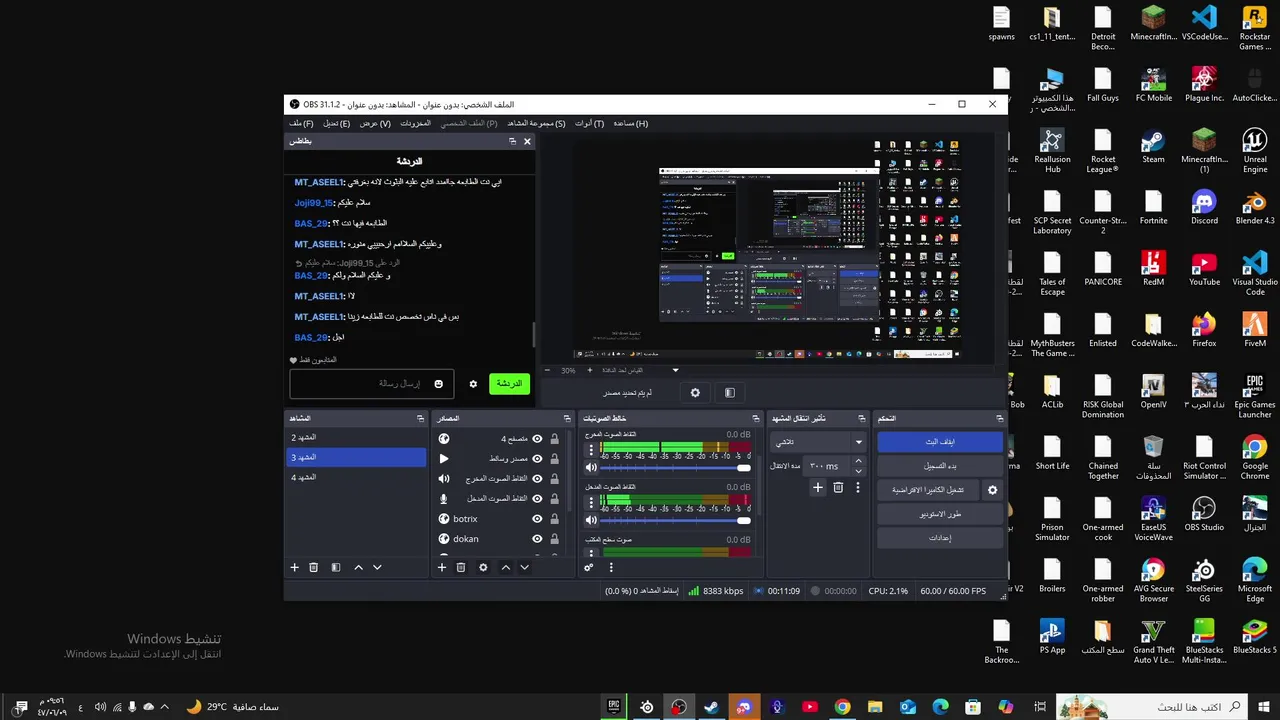The width and height of the screenshot is (1280, 720).
Task: Delete selected scene with trash icon
Action: [313, 567]
